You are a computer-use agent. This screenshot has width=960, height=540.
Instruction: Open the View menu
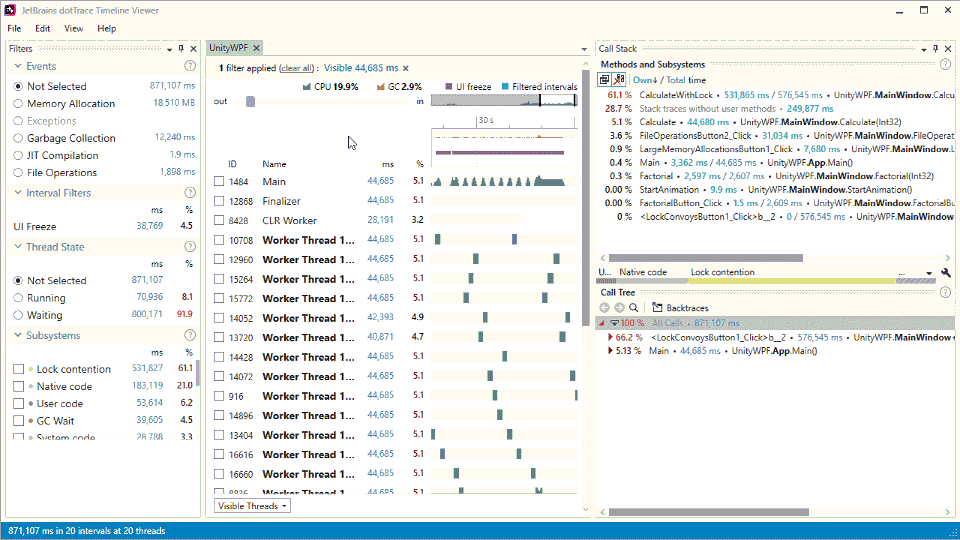[x=74, y=29]
